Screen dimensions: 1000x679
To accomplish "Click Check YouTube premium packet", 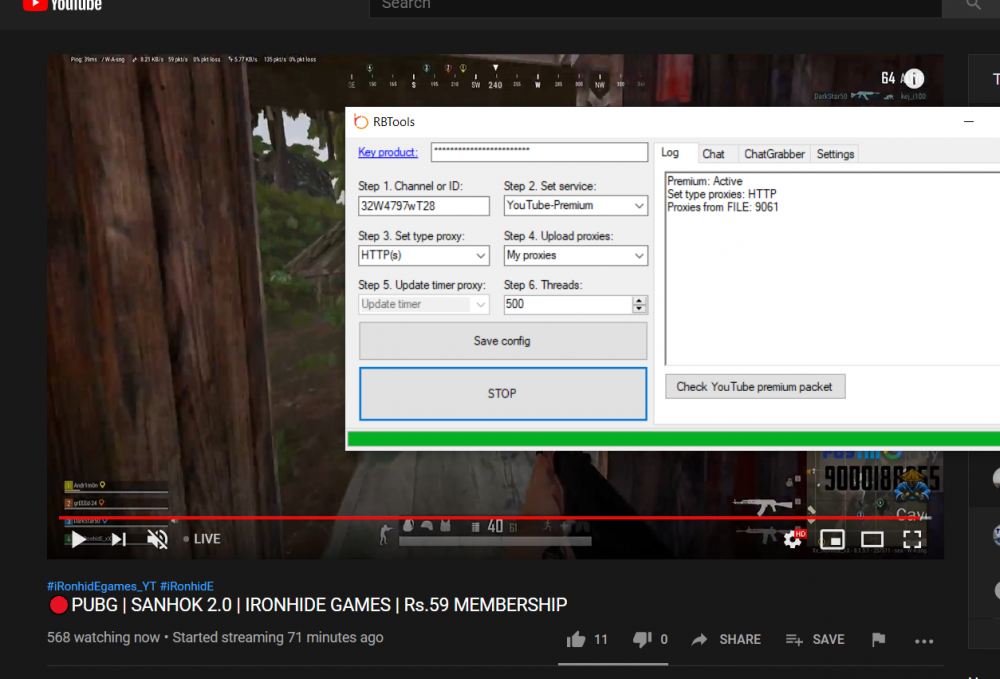I will coord(755,386).
